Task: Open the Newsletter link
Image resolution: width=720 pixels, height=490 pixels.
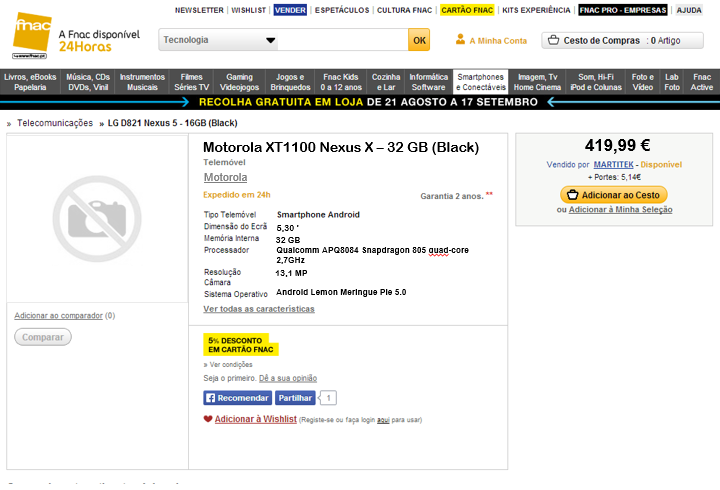Action: (x=199, y=10)
